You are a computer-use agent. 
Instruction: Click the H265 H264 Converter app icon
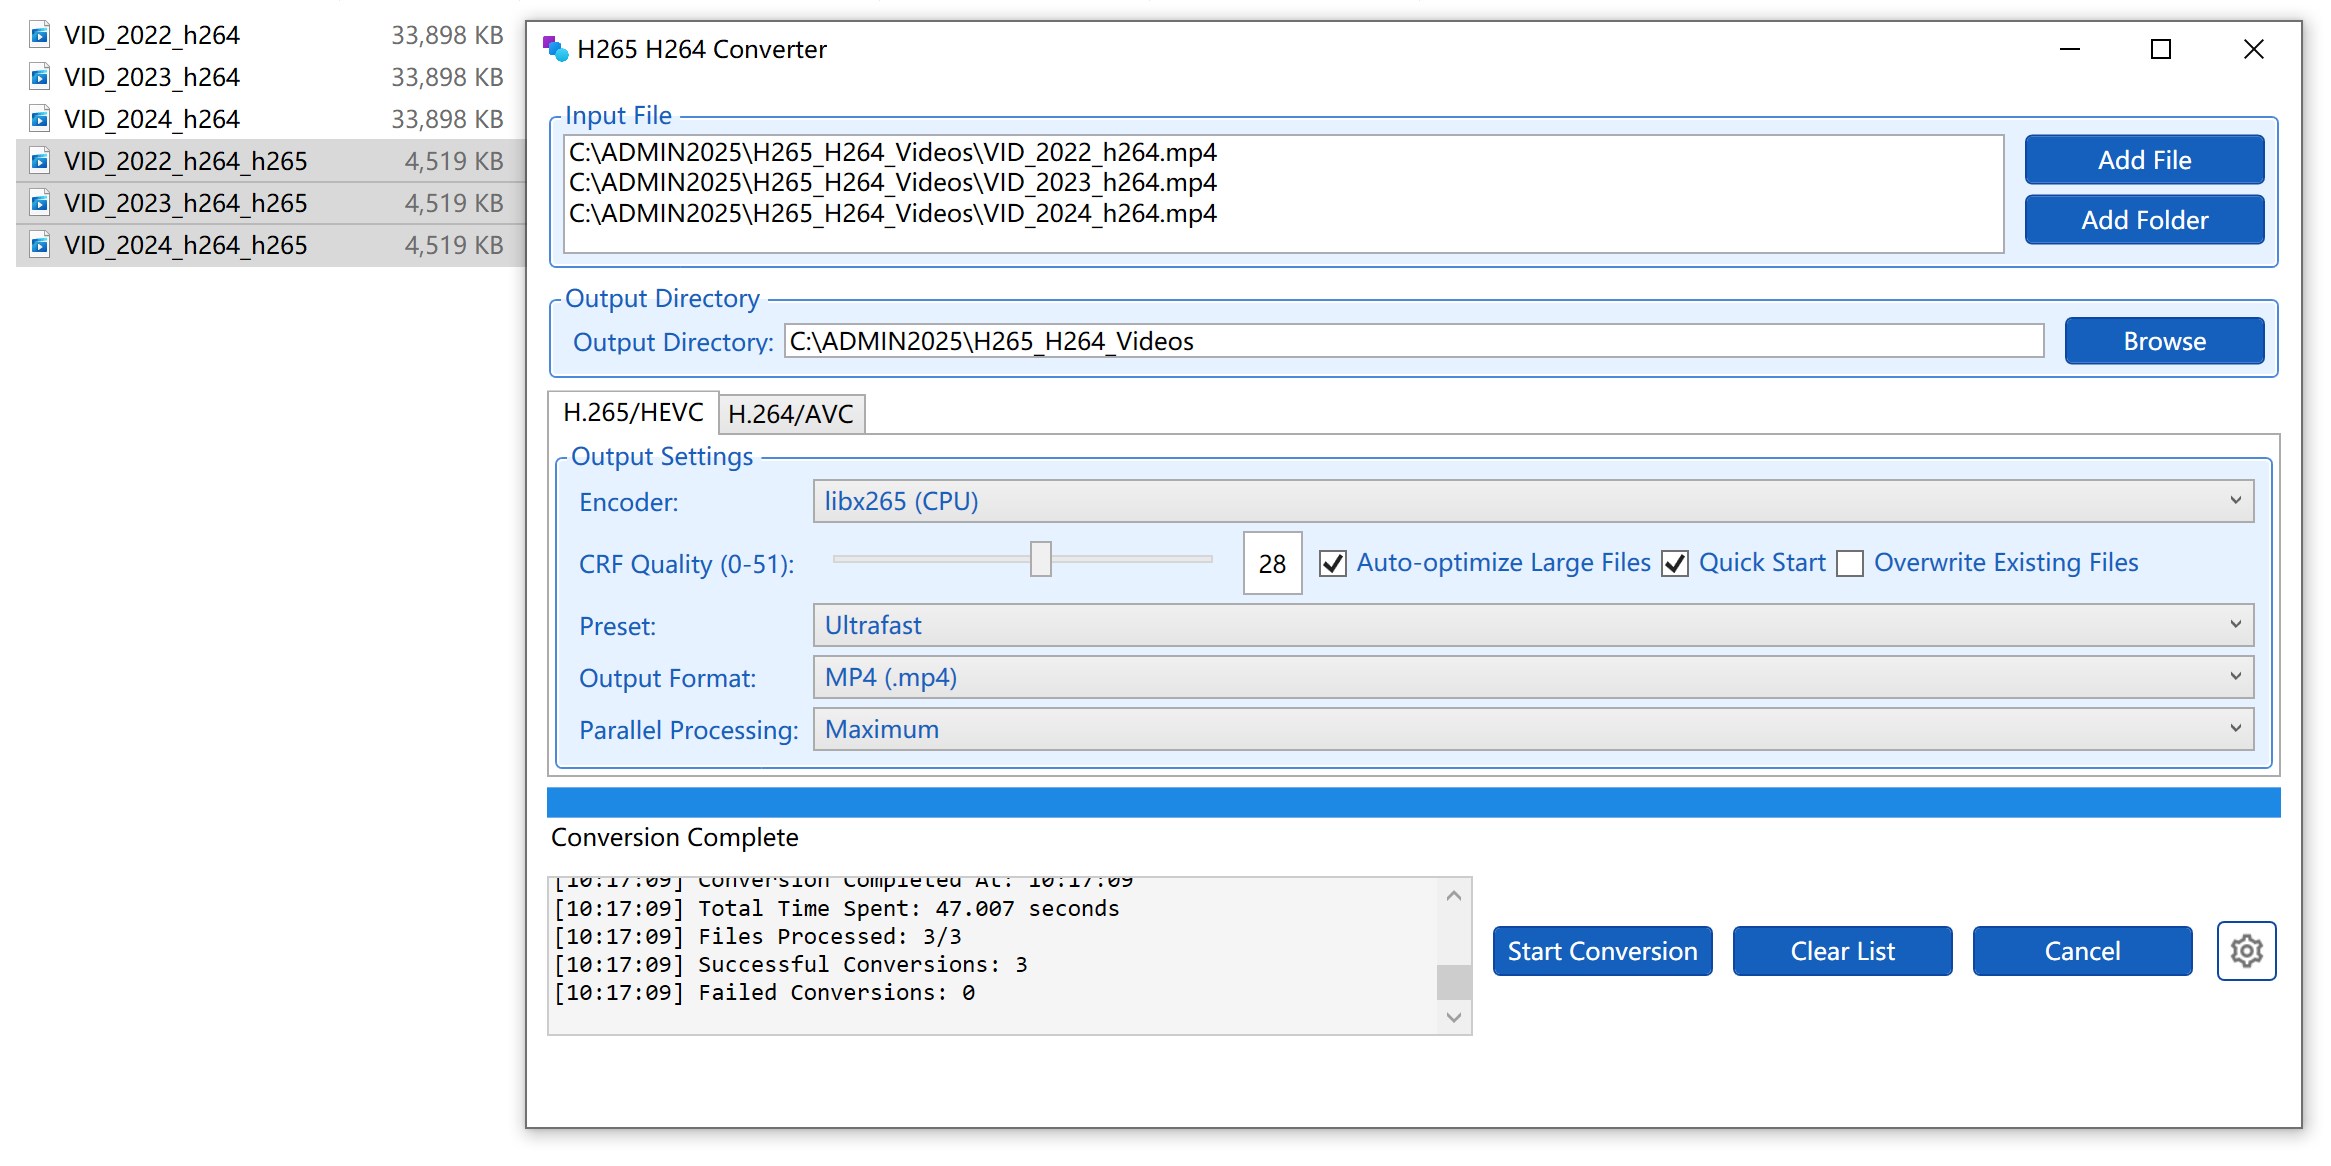[555, 48]
